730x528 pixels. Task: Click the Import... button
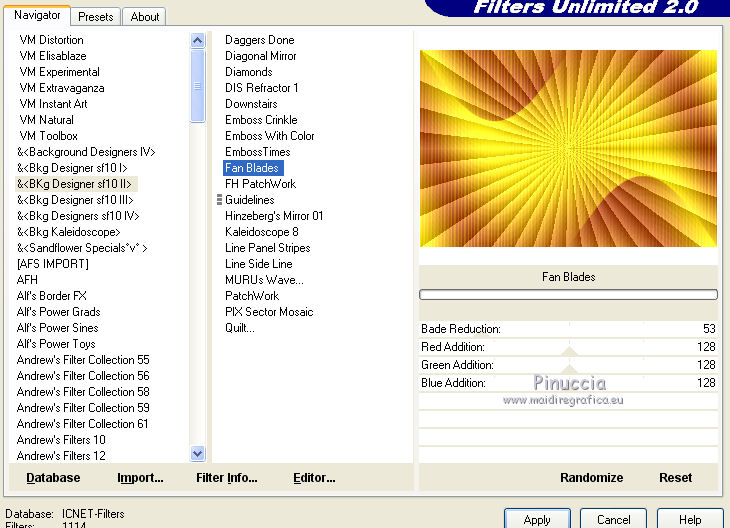click(x=140, y=478)
